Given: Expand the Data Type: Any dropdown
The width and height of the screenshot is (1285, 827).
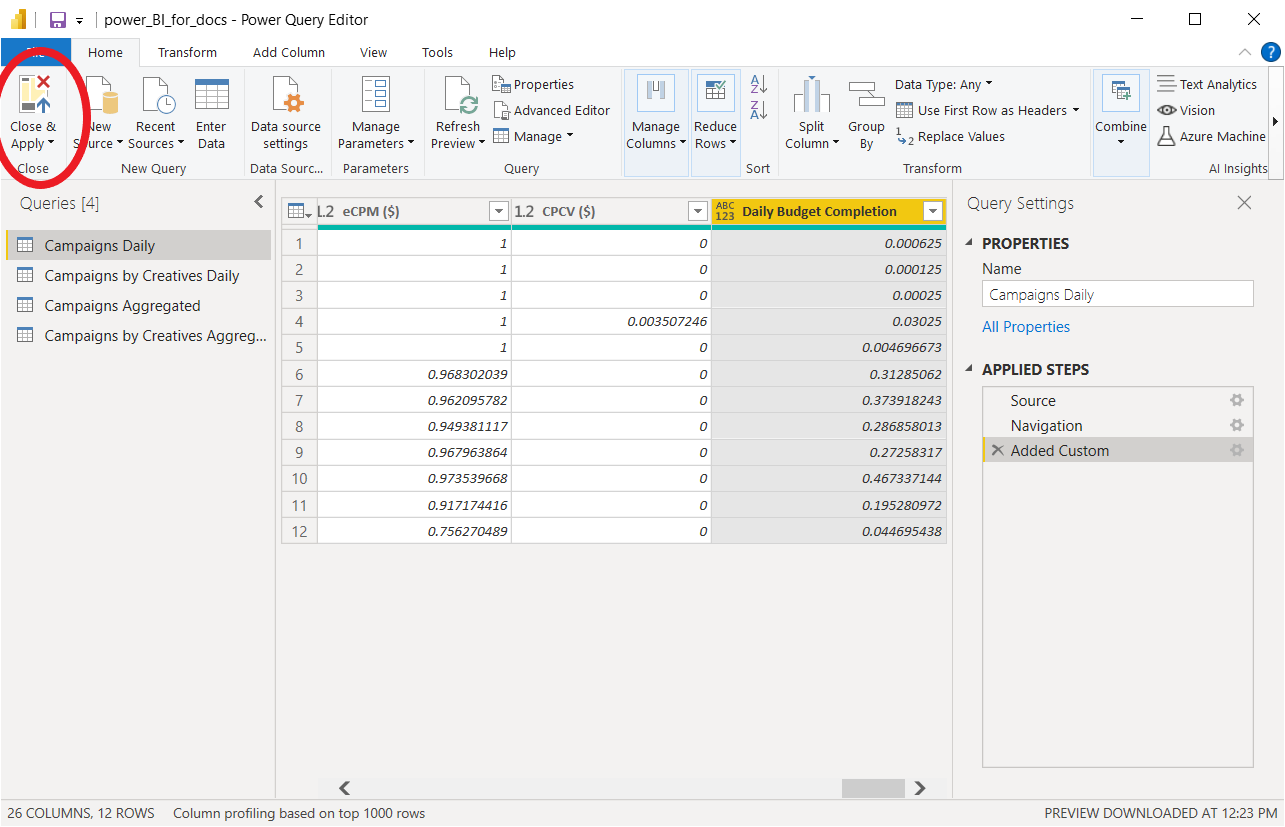Looking at the screenshot, I should [x=943, y=84].
